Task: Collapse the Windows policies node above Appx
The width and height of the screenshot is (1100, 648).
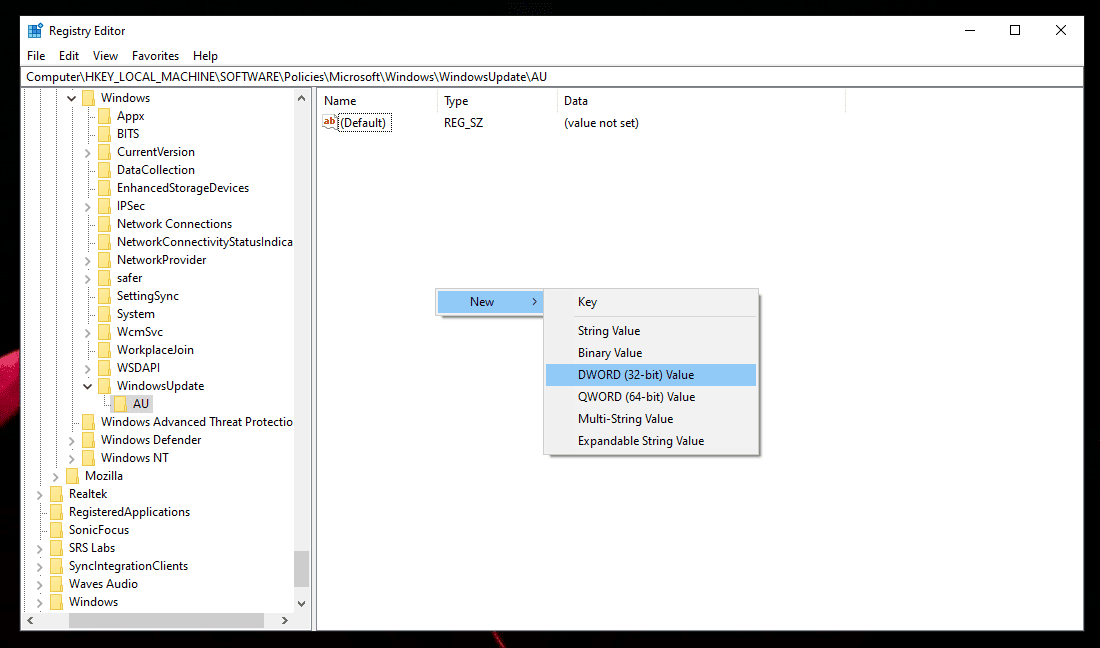Action: point(72,98)
